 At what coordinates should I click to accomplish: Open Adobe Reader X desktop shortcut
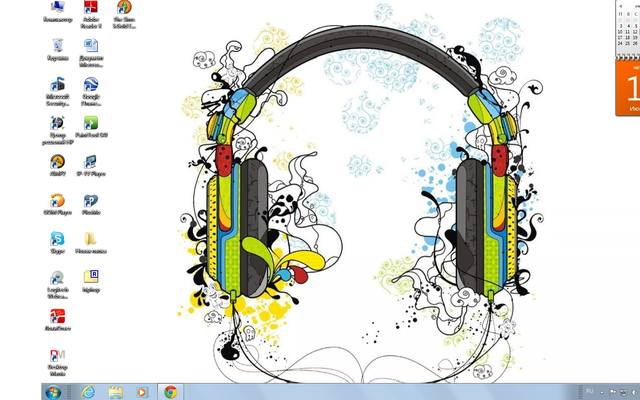pos(91,9)
